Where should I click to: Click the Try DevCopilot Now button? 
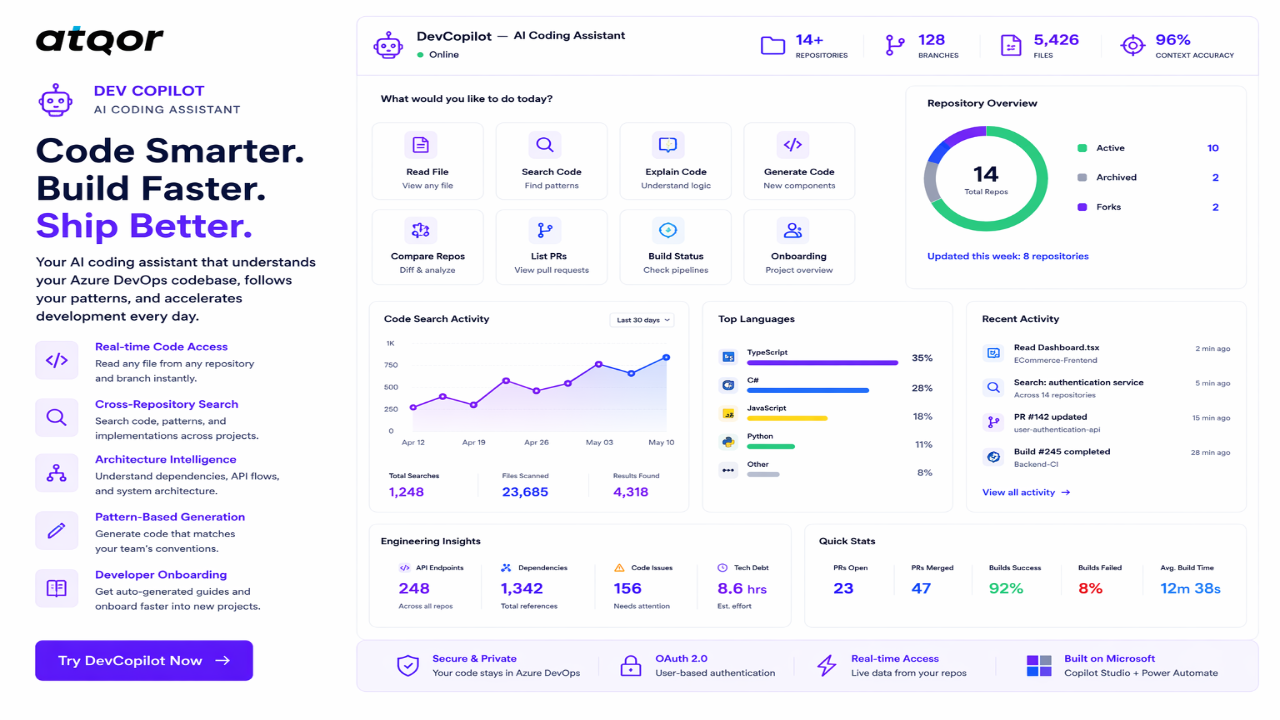(x=144, y=661)
